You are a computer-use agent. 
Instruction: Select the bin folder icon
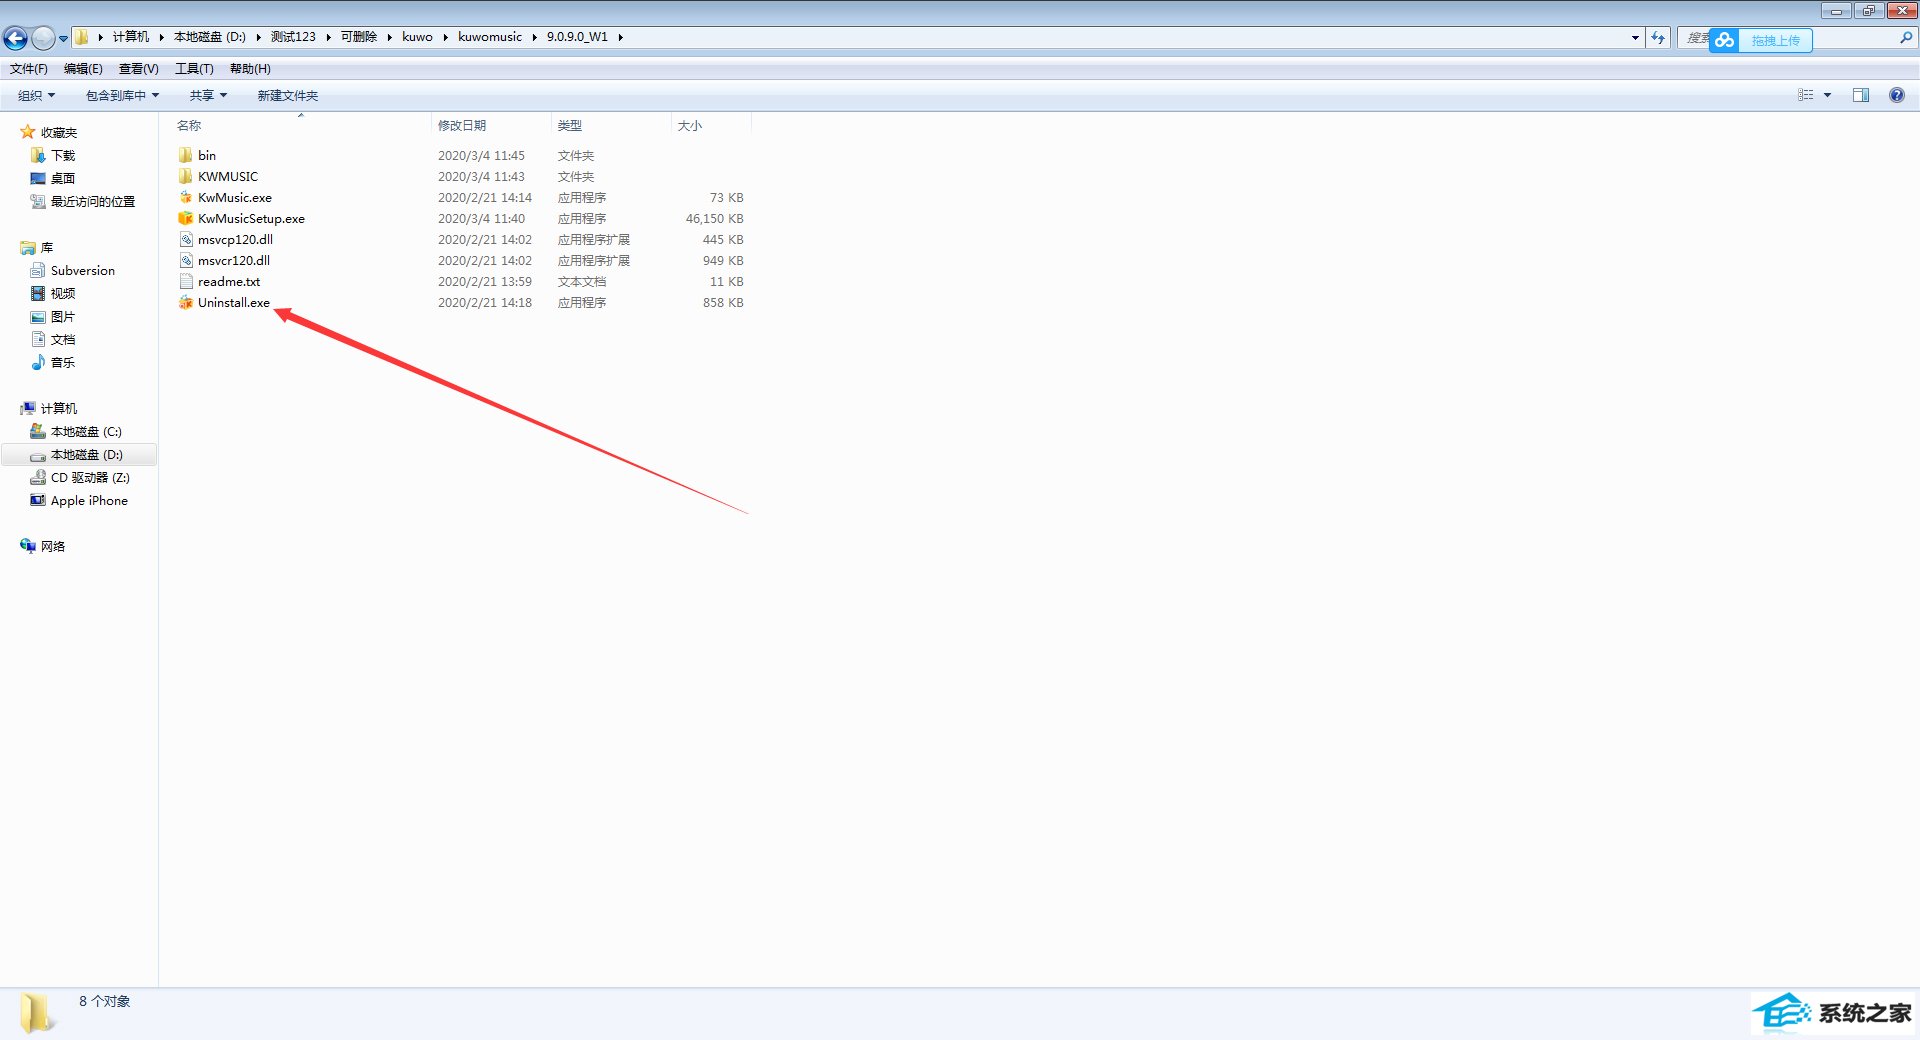tap(185, 155)
